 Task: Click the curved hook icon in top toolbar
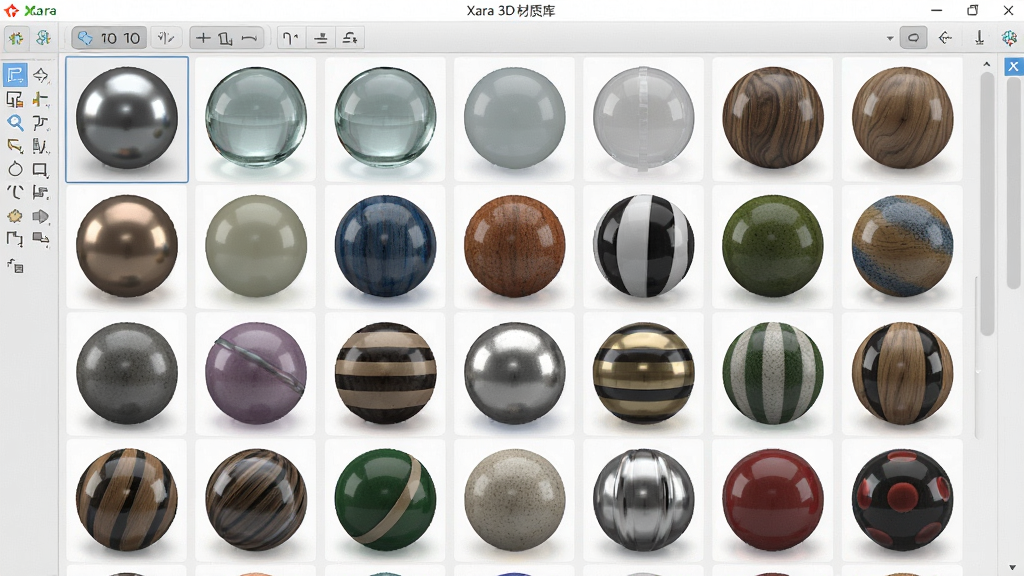[x=290, y=38]
